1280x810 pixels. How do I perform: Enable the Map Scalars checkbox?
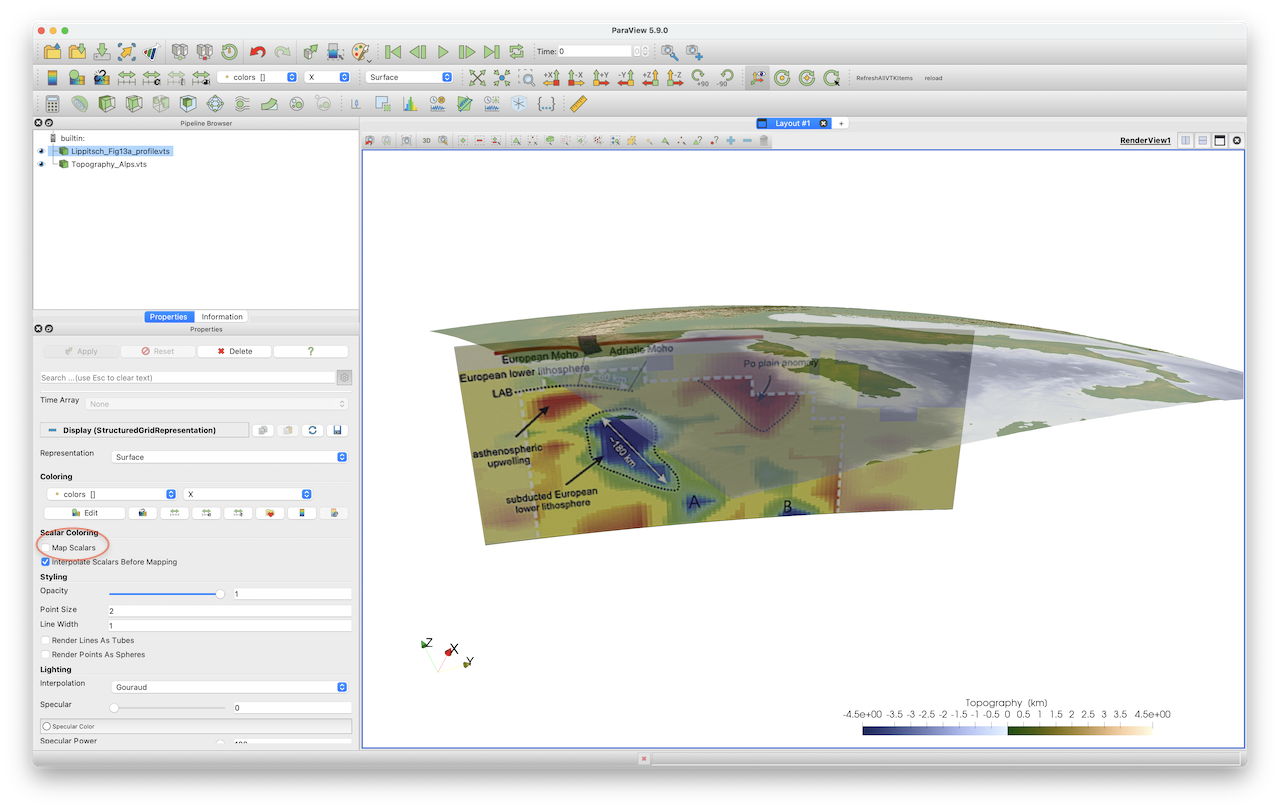tap(46, 548)
